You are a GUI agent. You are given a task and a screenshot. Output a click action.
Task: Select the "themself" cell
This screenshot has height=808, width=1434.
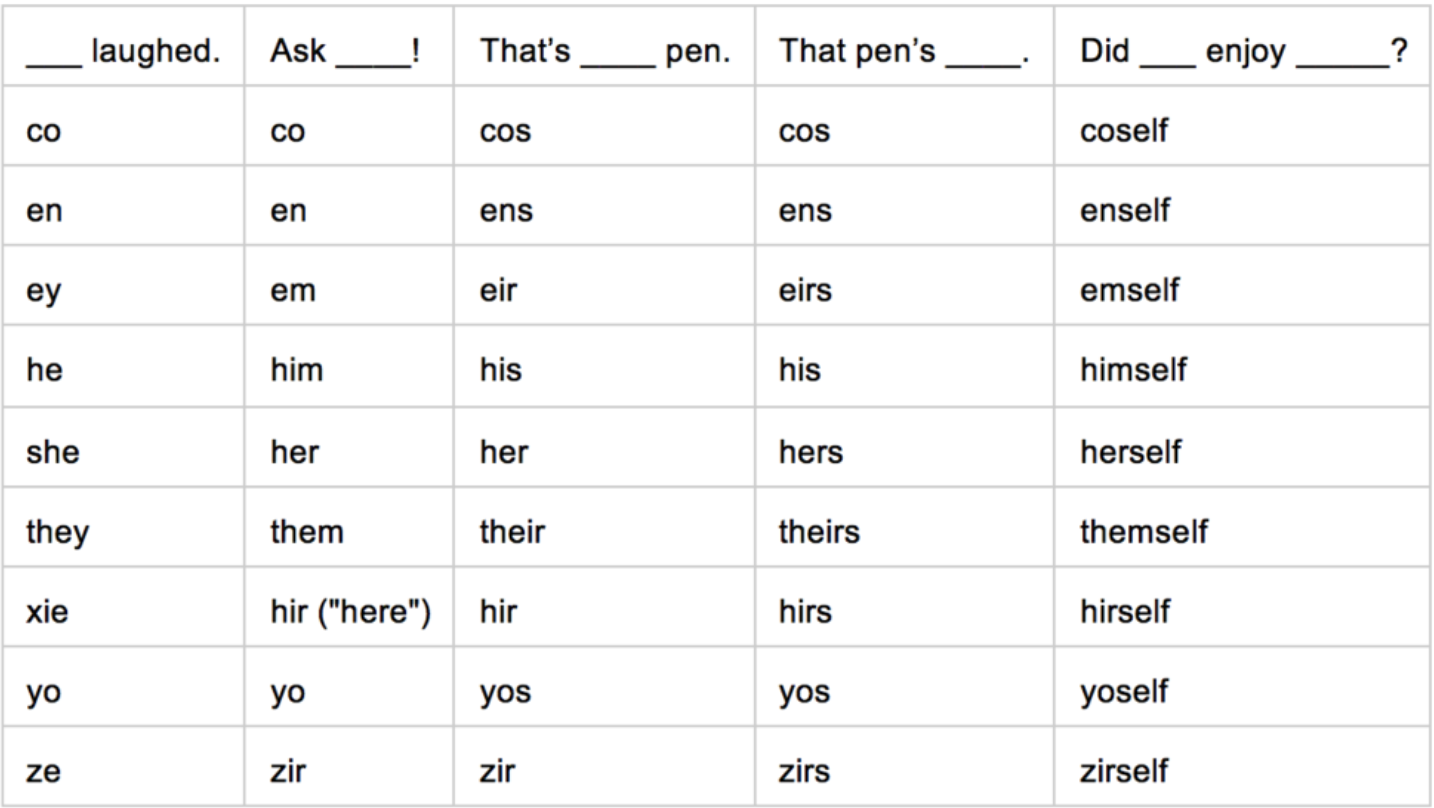(1143, 531)
